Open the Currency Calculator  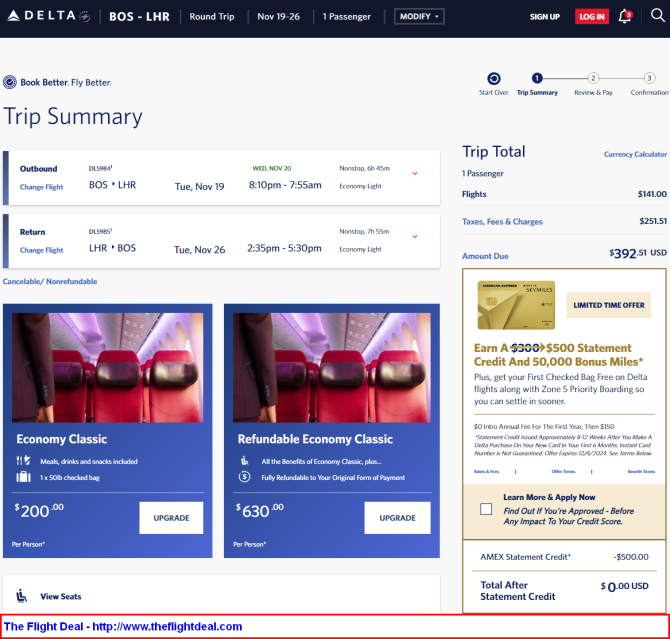(x=635, y=154)
